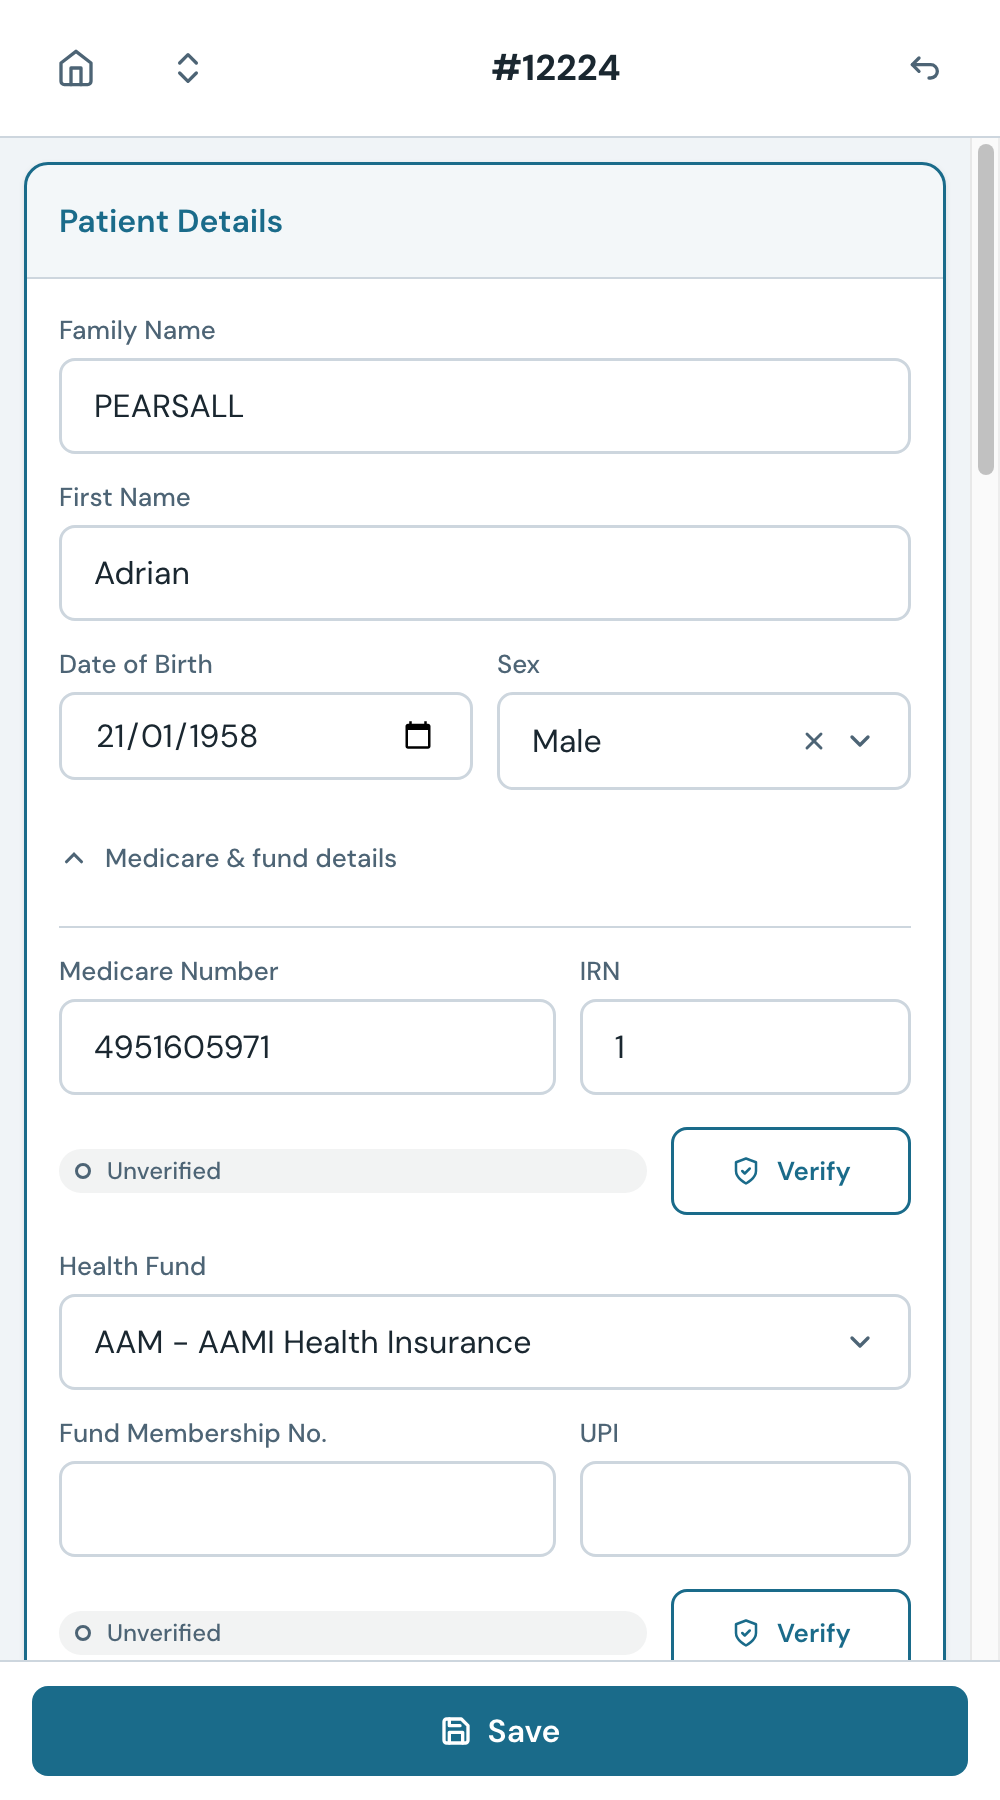Focus the UPI field
Viewport: 1000px width, 1800px height.
point(745,1509)
